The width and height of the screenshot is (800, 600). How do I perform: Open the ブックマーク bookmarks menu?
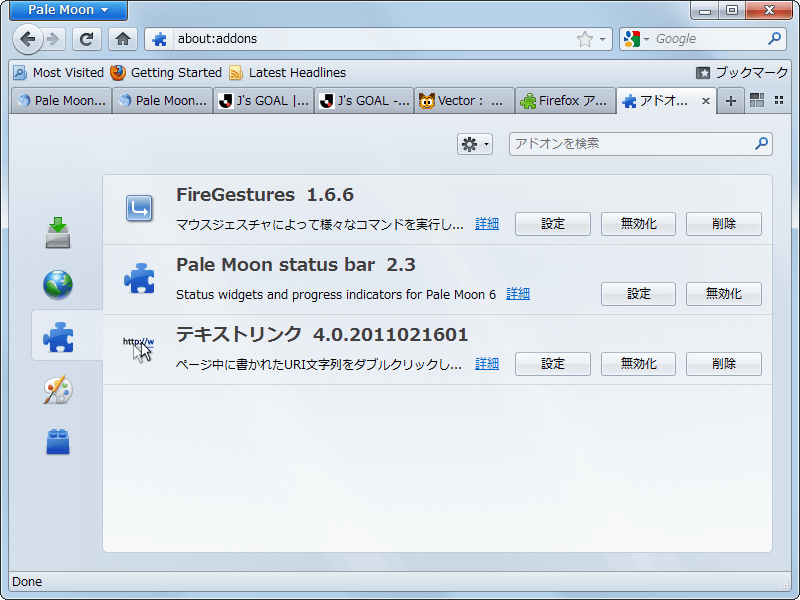tap(742, 72)
